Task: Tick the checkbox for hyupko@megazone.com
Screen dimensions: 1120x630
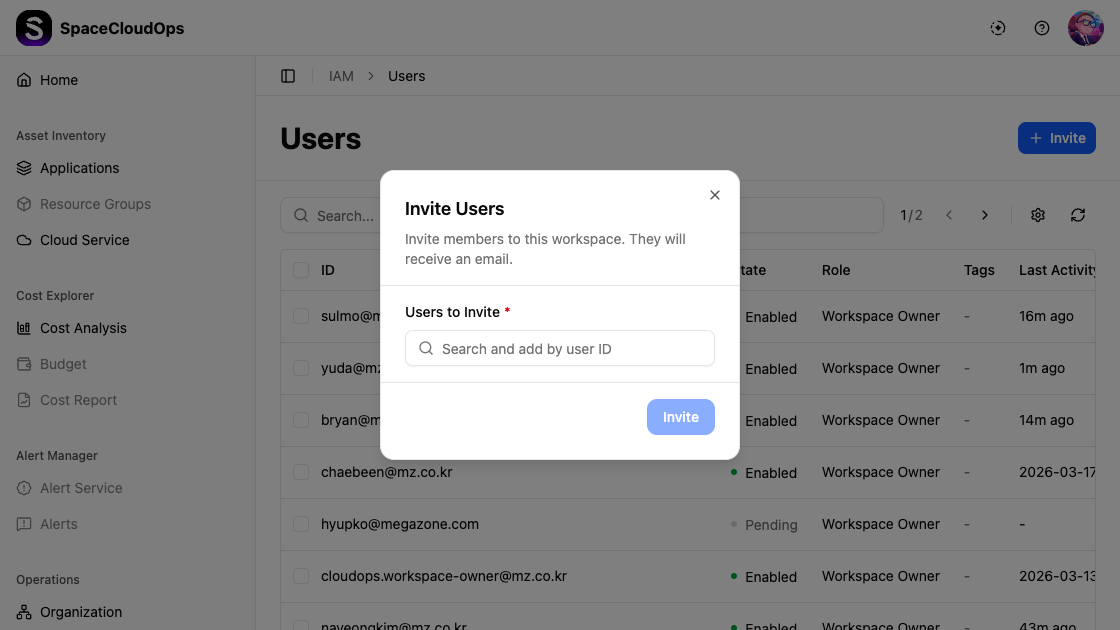Action: (301, 524)
